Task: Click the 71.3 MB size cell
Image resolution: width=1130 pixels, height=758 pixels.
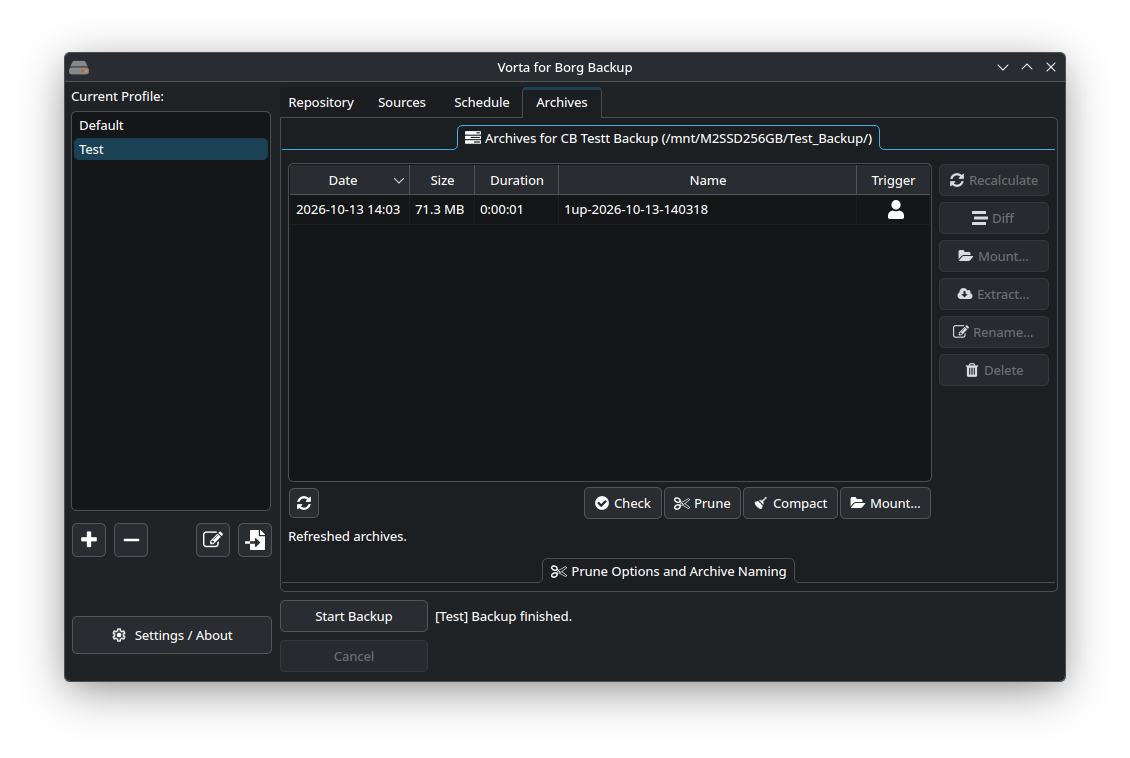Action: pyautogui.click(x=440, y=210)
